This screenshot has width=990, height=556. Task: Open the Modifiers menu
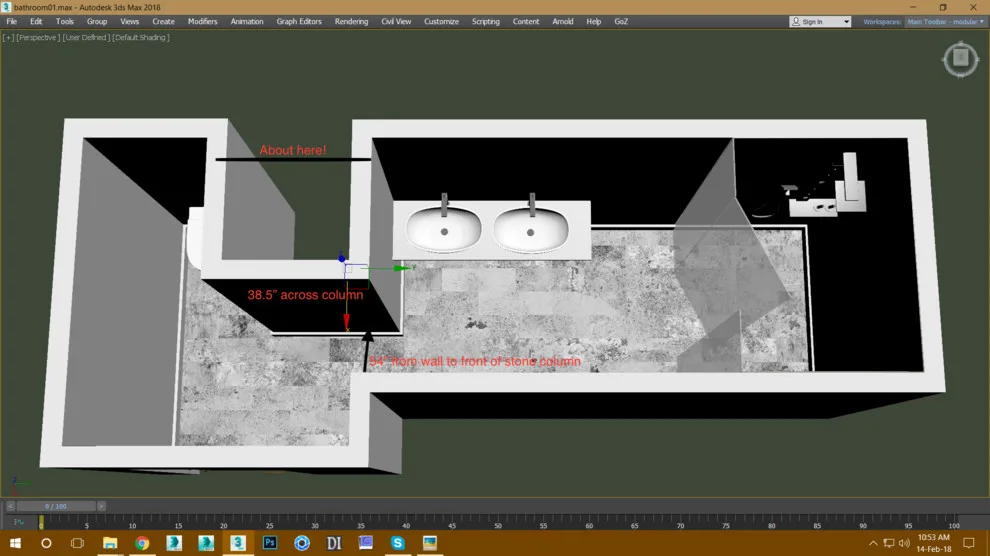click(x=202, y=21)
